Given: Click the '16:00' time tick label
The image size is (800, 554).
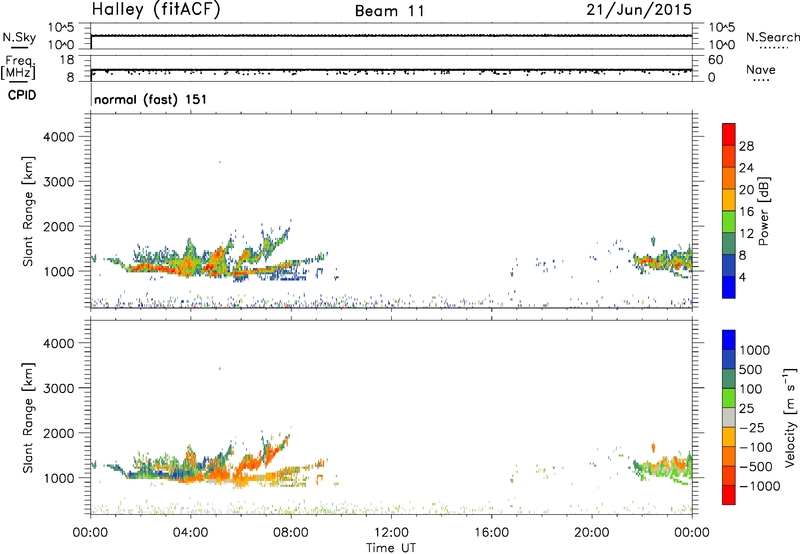Looking at the screenshot, I should click(491, 533).
